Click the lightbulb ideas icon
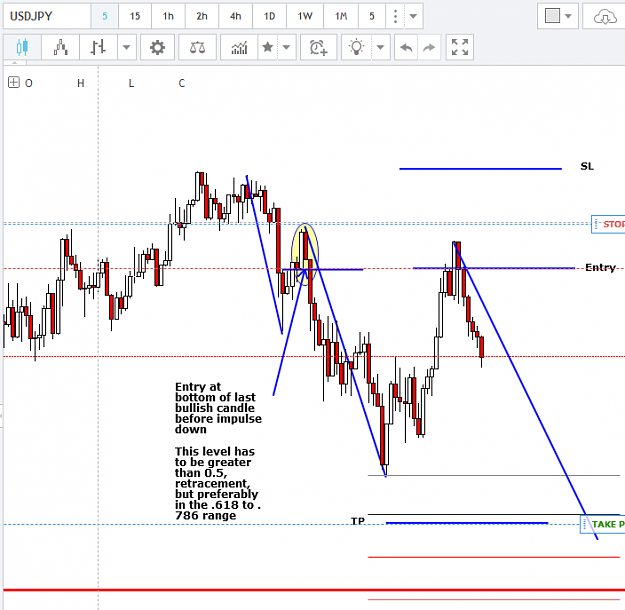 356,47
